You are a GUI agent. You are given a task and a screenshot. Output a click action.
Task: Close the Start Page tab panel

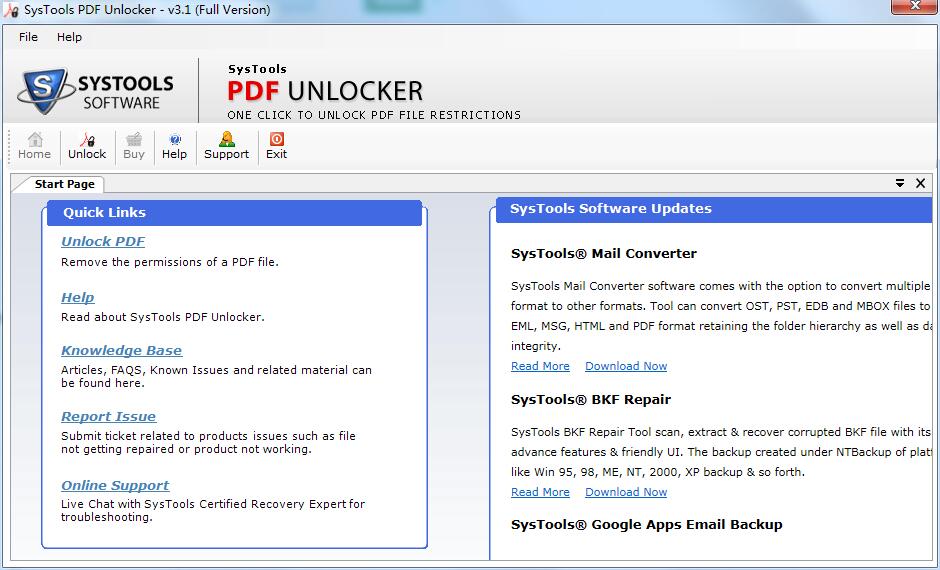tap(921, 183)
